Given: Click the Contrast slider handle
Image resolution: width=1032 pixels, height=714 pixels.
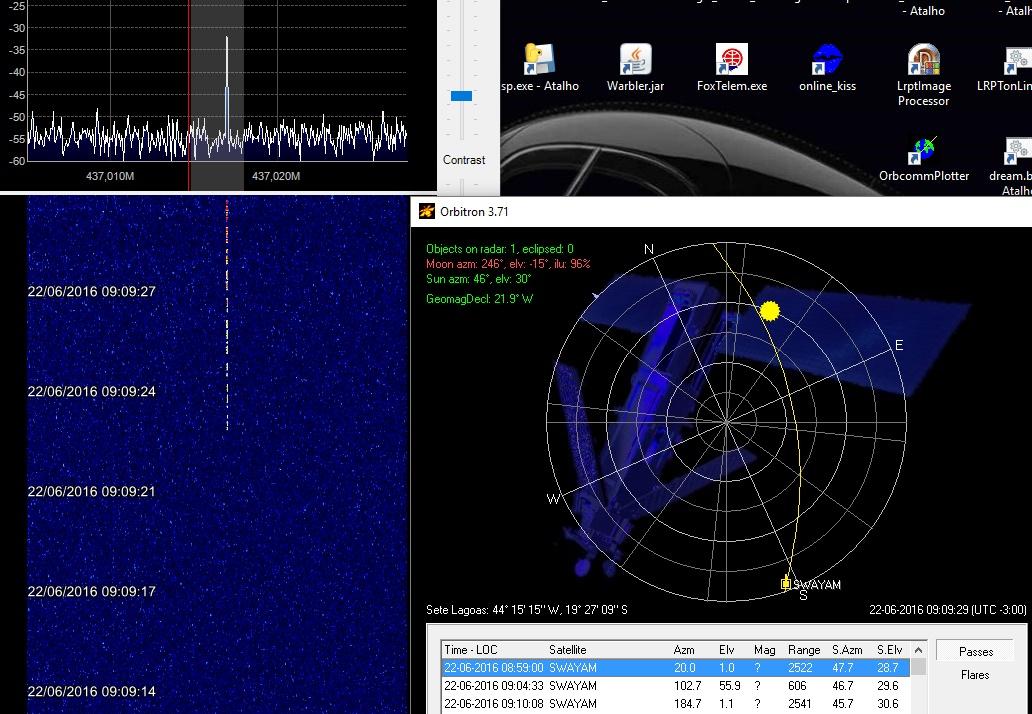Looking at the screenshot, I should pyautogui.click(x=461, y=96).
